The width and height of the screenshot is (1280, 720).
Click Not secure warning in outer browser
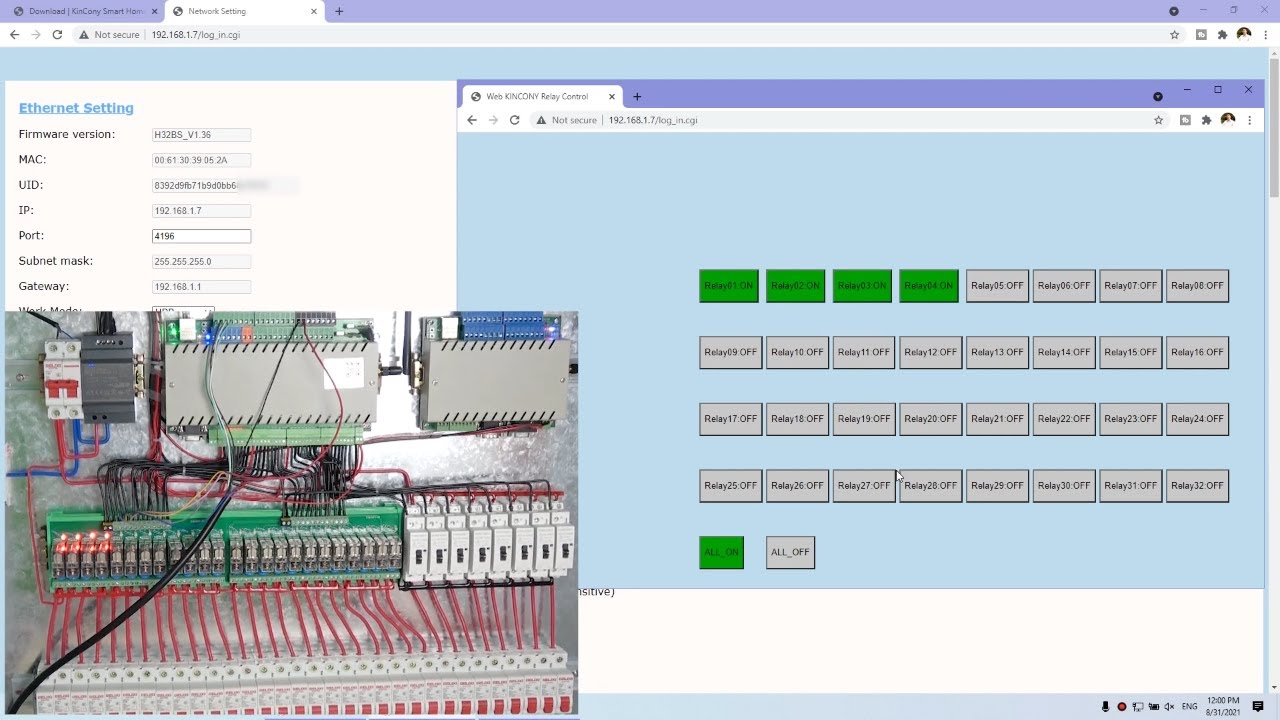110,34
